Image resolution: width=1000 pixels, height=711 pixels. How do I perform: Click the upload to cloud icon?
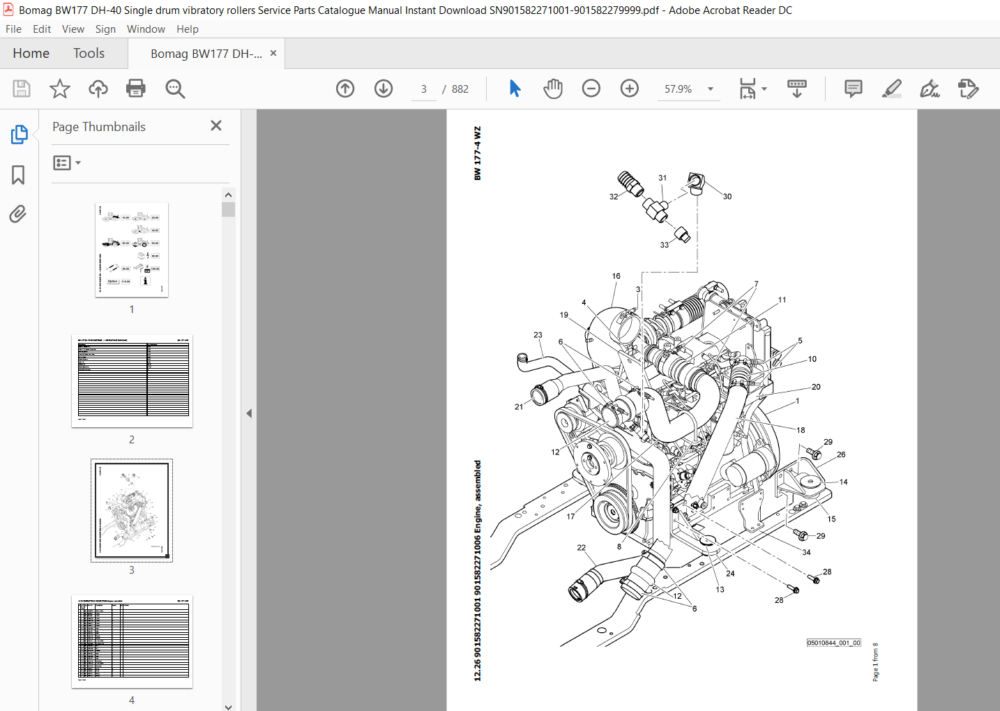[98, 89]
